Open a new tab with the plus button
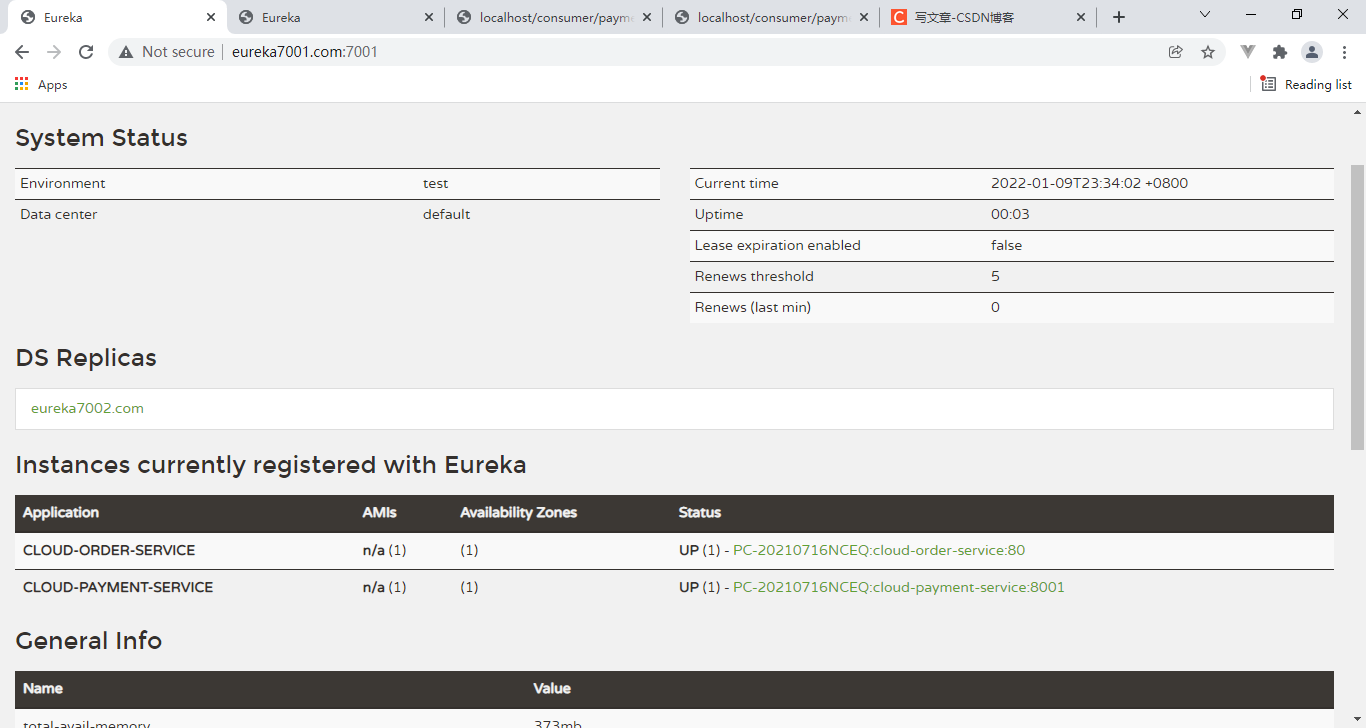The width and height of the screenshot is (1366, 728). (x=1119, y=17)
